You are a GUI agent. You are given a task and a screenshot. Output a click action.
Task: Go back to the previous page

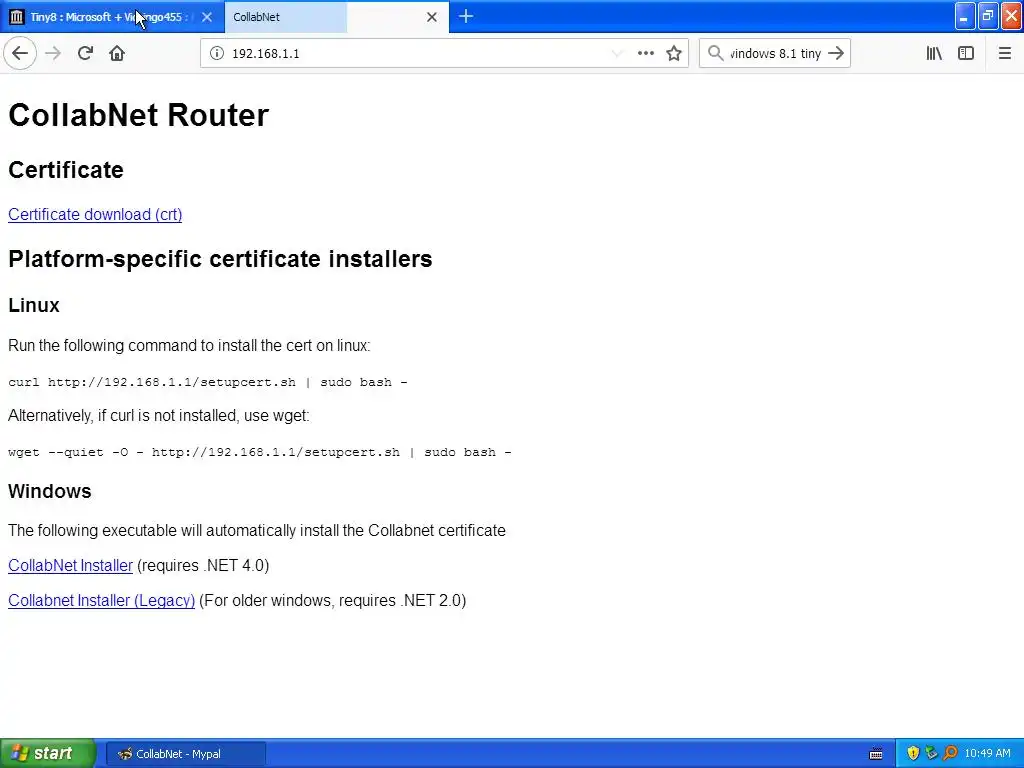20,53
